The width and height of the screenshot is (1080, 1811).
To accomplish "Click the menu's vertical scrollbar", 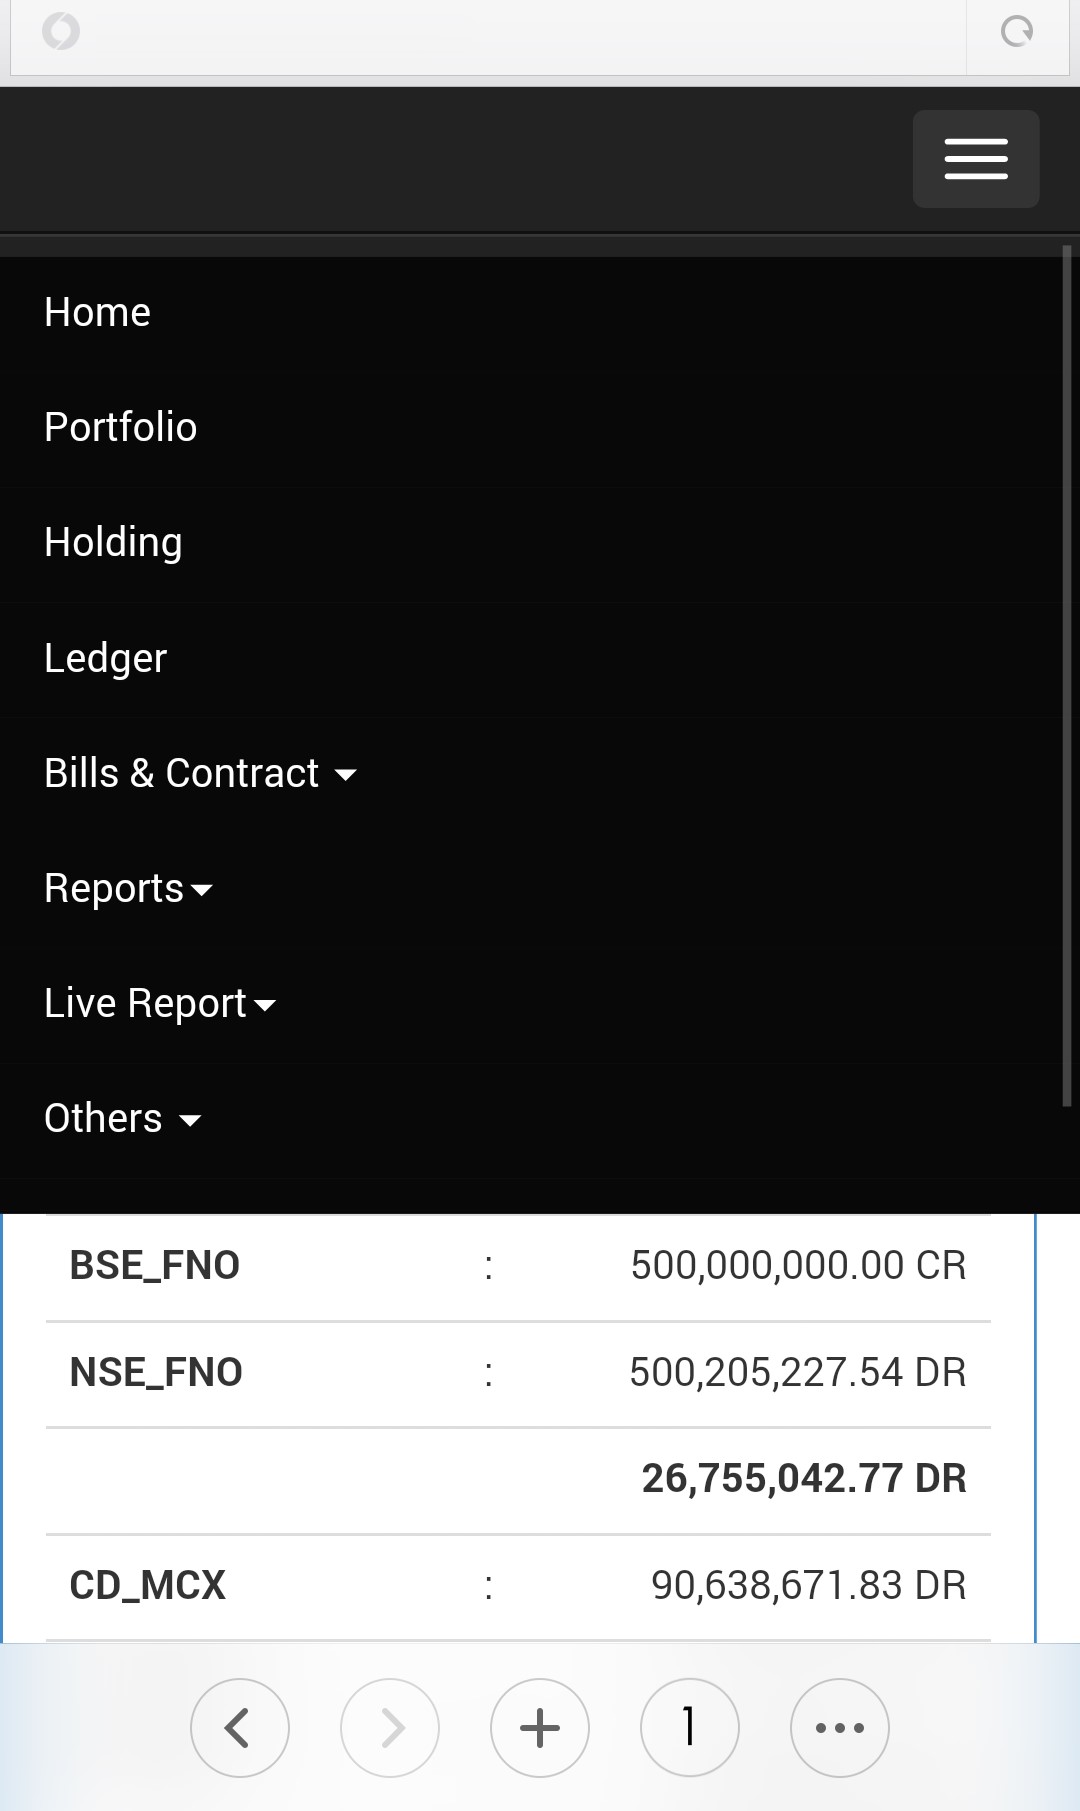I will click(1066, 675).
